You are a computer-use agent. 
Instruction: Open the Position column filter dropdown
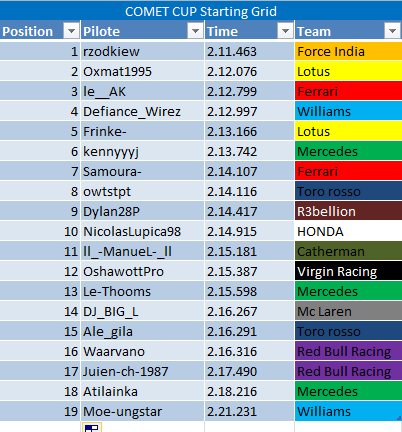(x=71, y=31)
